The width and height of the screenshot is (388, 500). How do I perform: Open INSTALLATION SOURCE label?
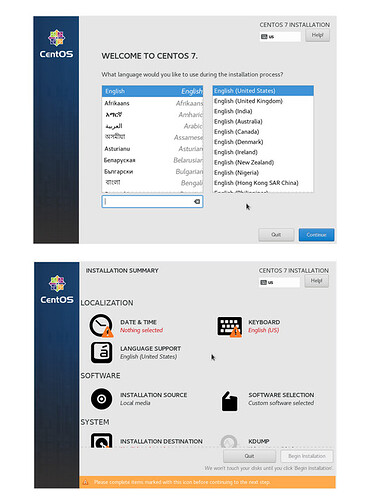tap(153, 395)
